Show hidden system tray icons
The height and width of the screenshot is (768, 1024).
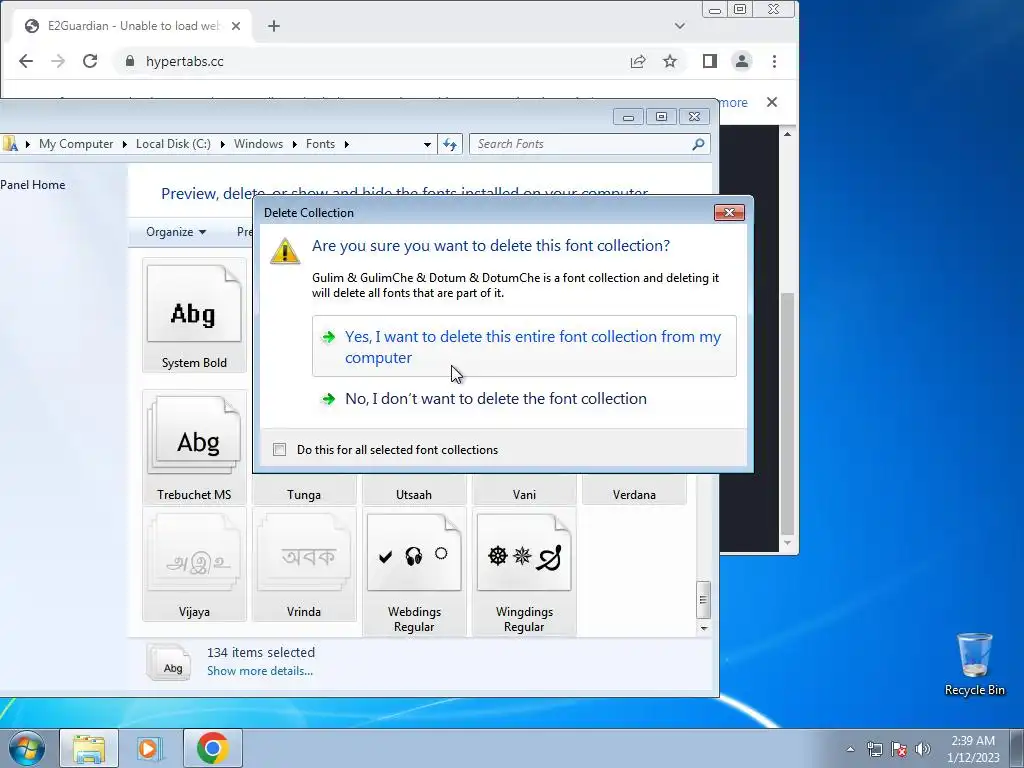click(850, 749)
